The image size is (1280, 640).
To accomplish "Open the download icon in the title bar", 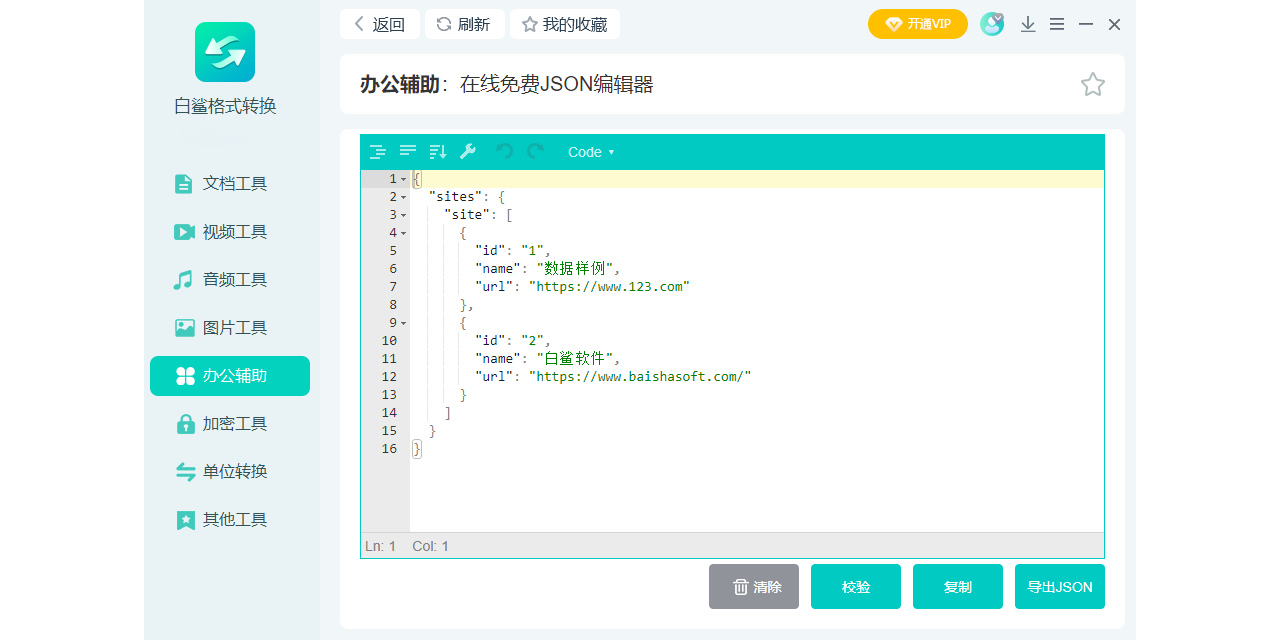I will pos(1027,25).
